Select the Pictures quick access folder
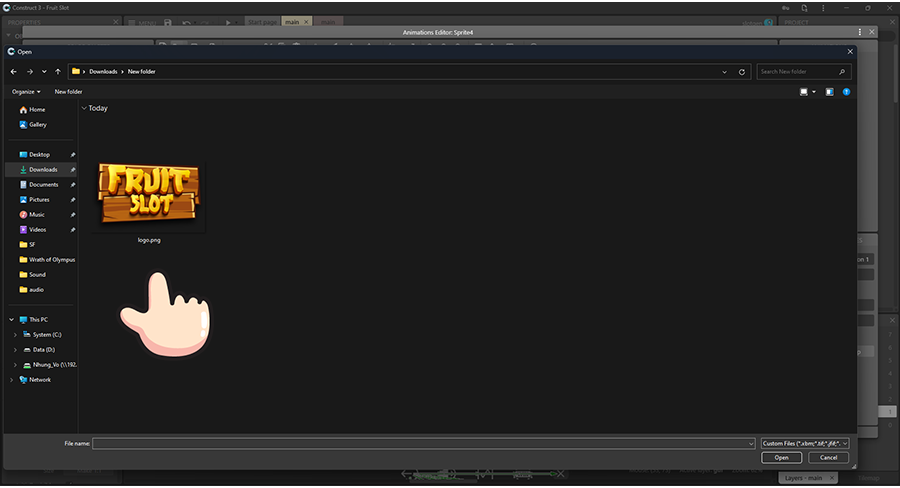The height and width of the screenshot is (488, 900). click(x=39, y=200)
